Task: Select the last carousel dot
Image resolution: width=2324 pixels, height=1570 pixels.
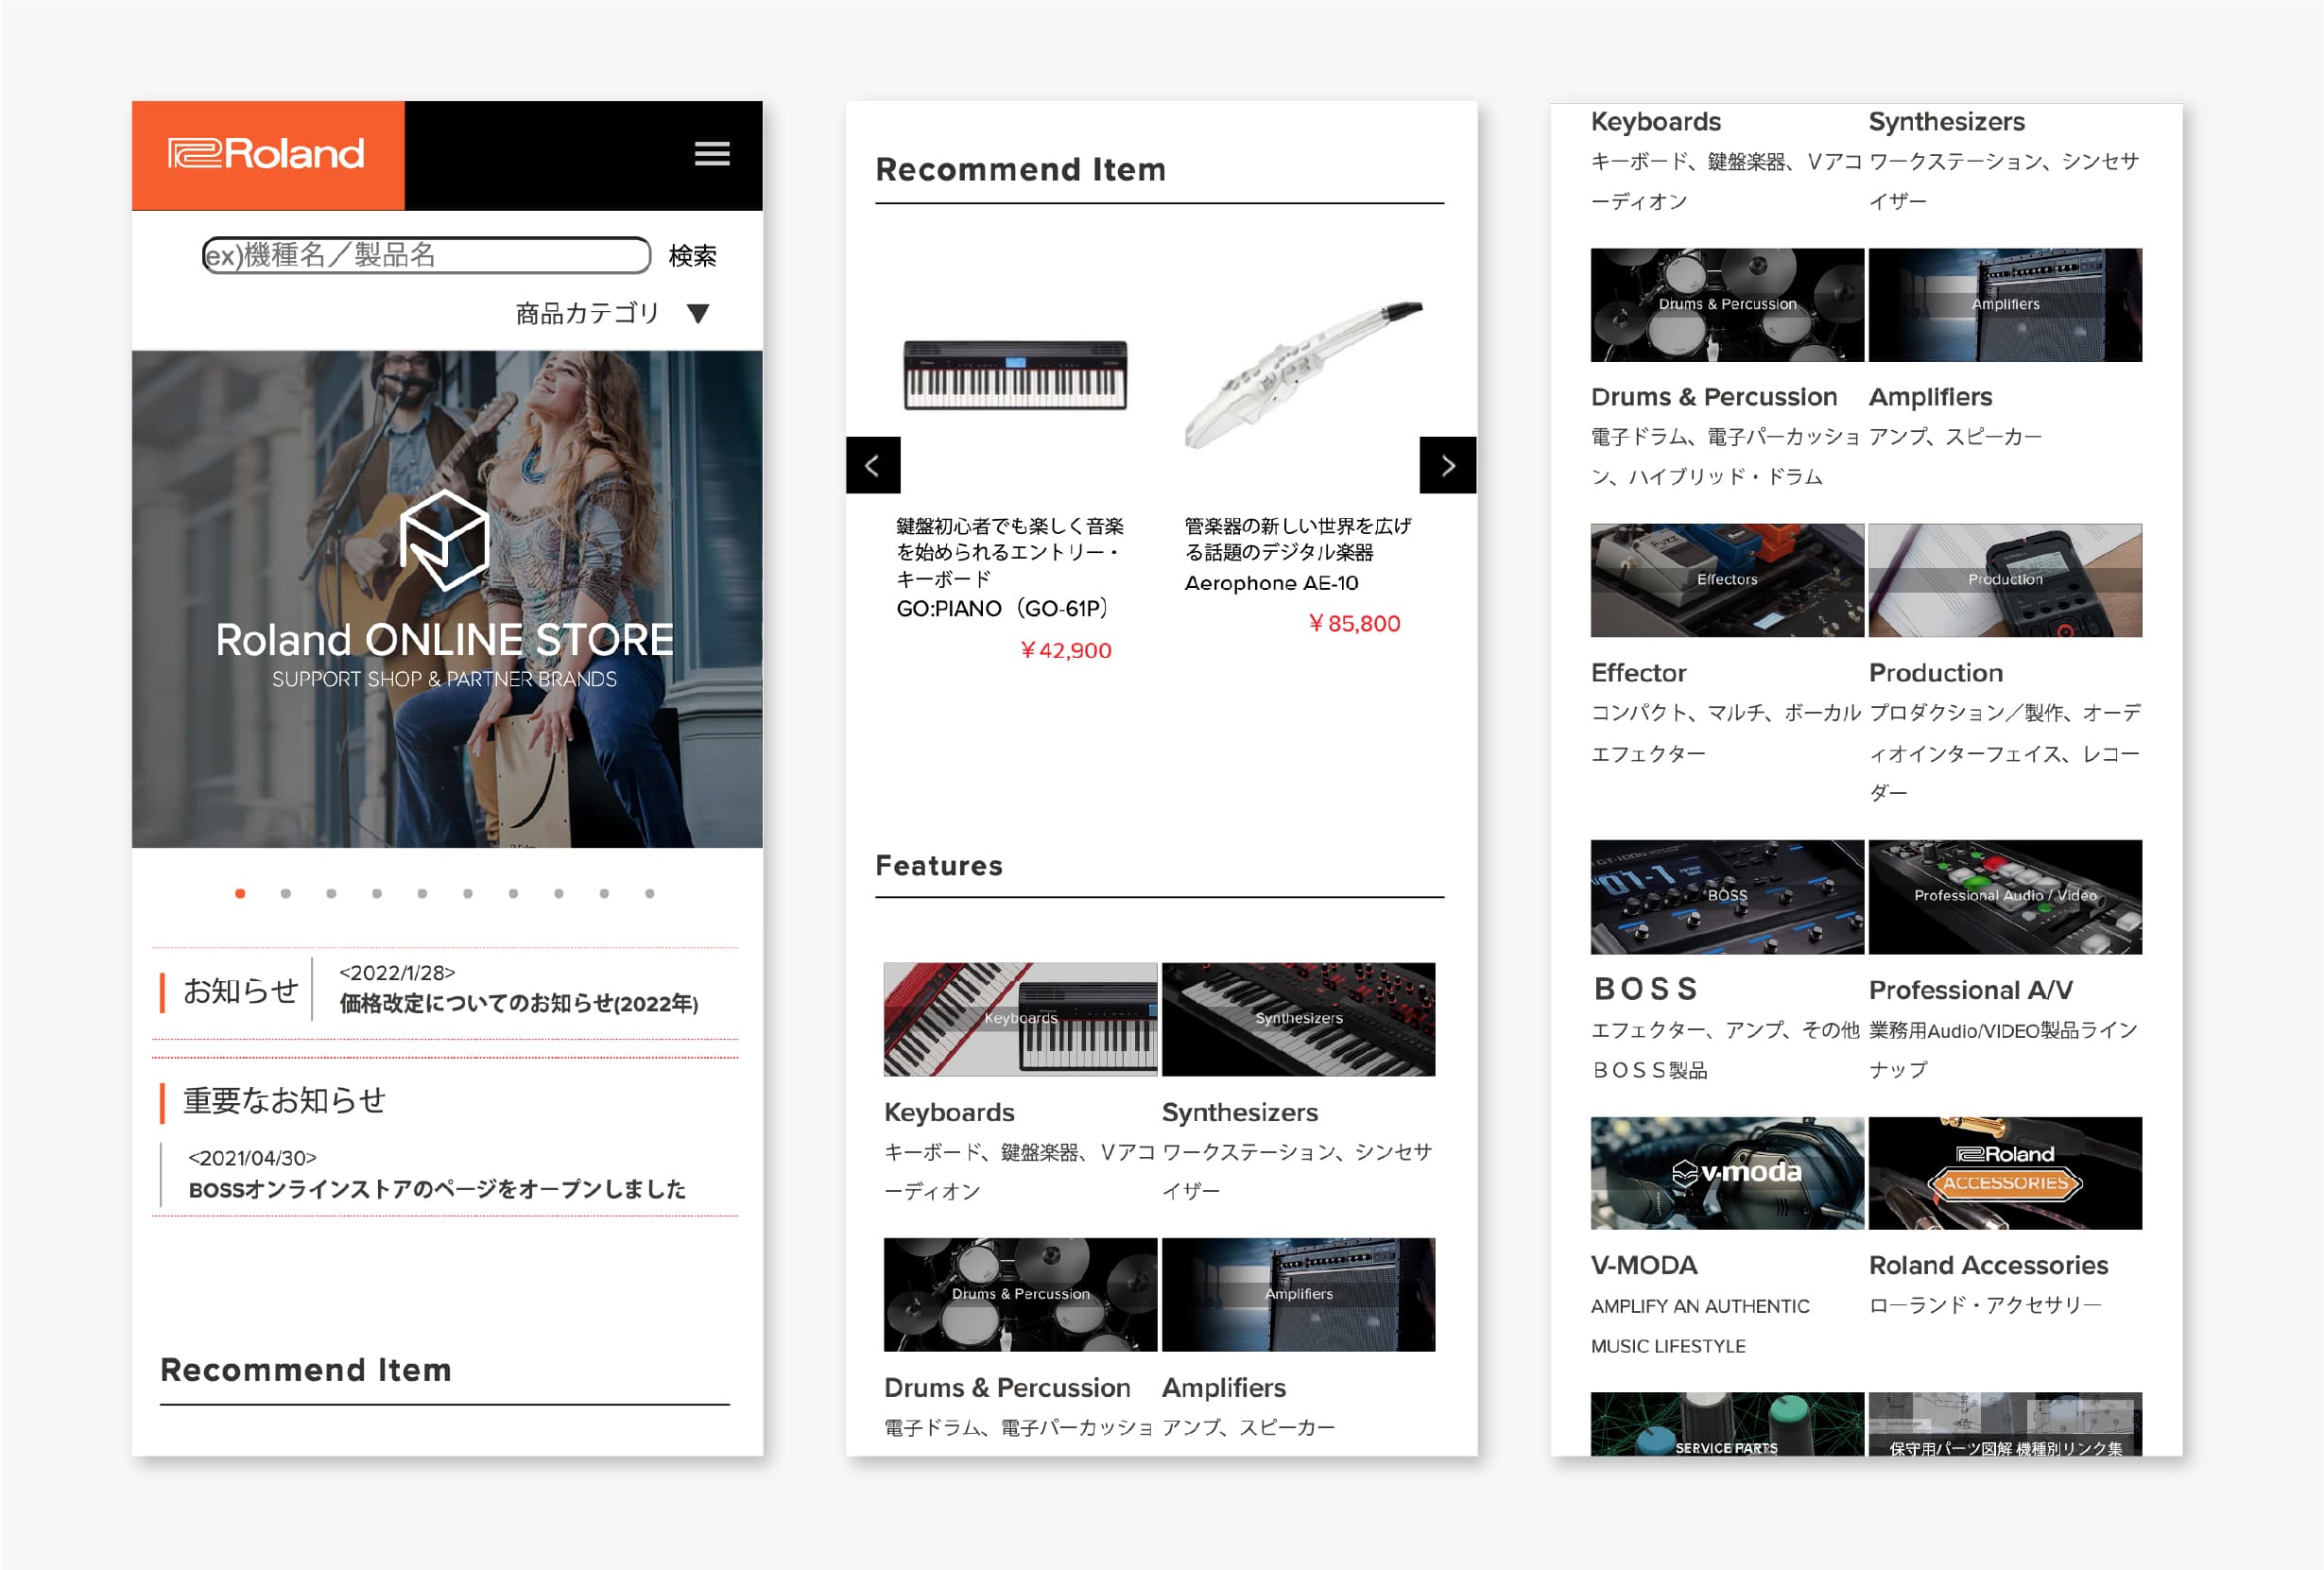Action: coord(650,893)
